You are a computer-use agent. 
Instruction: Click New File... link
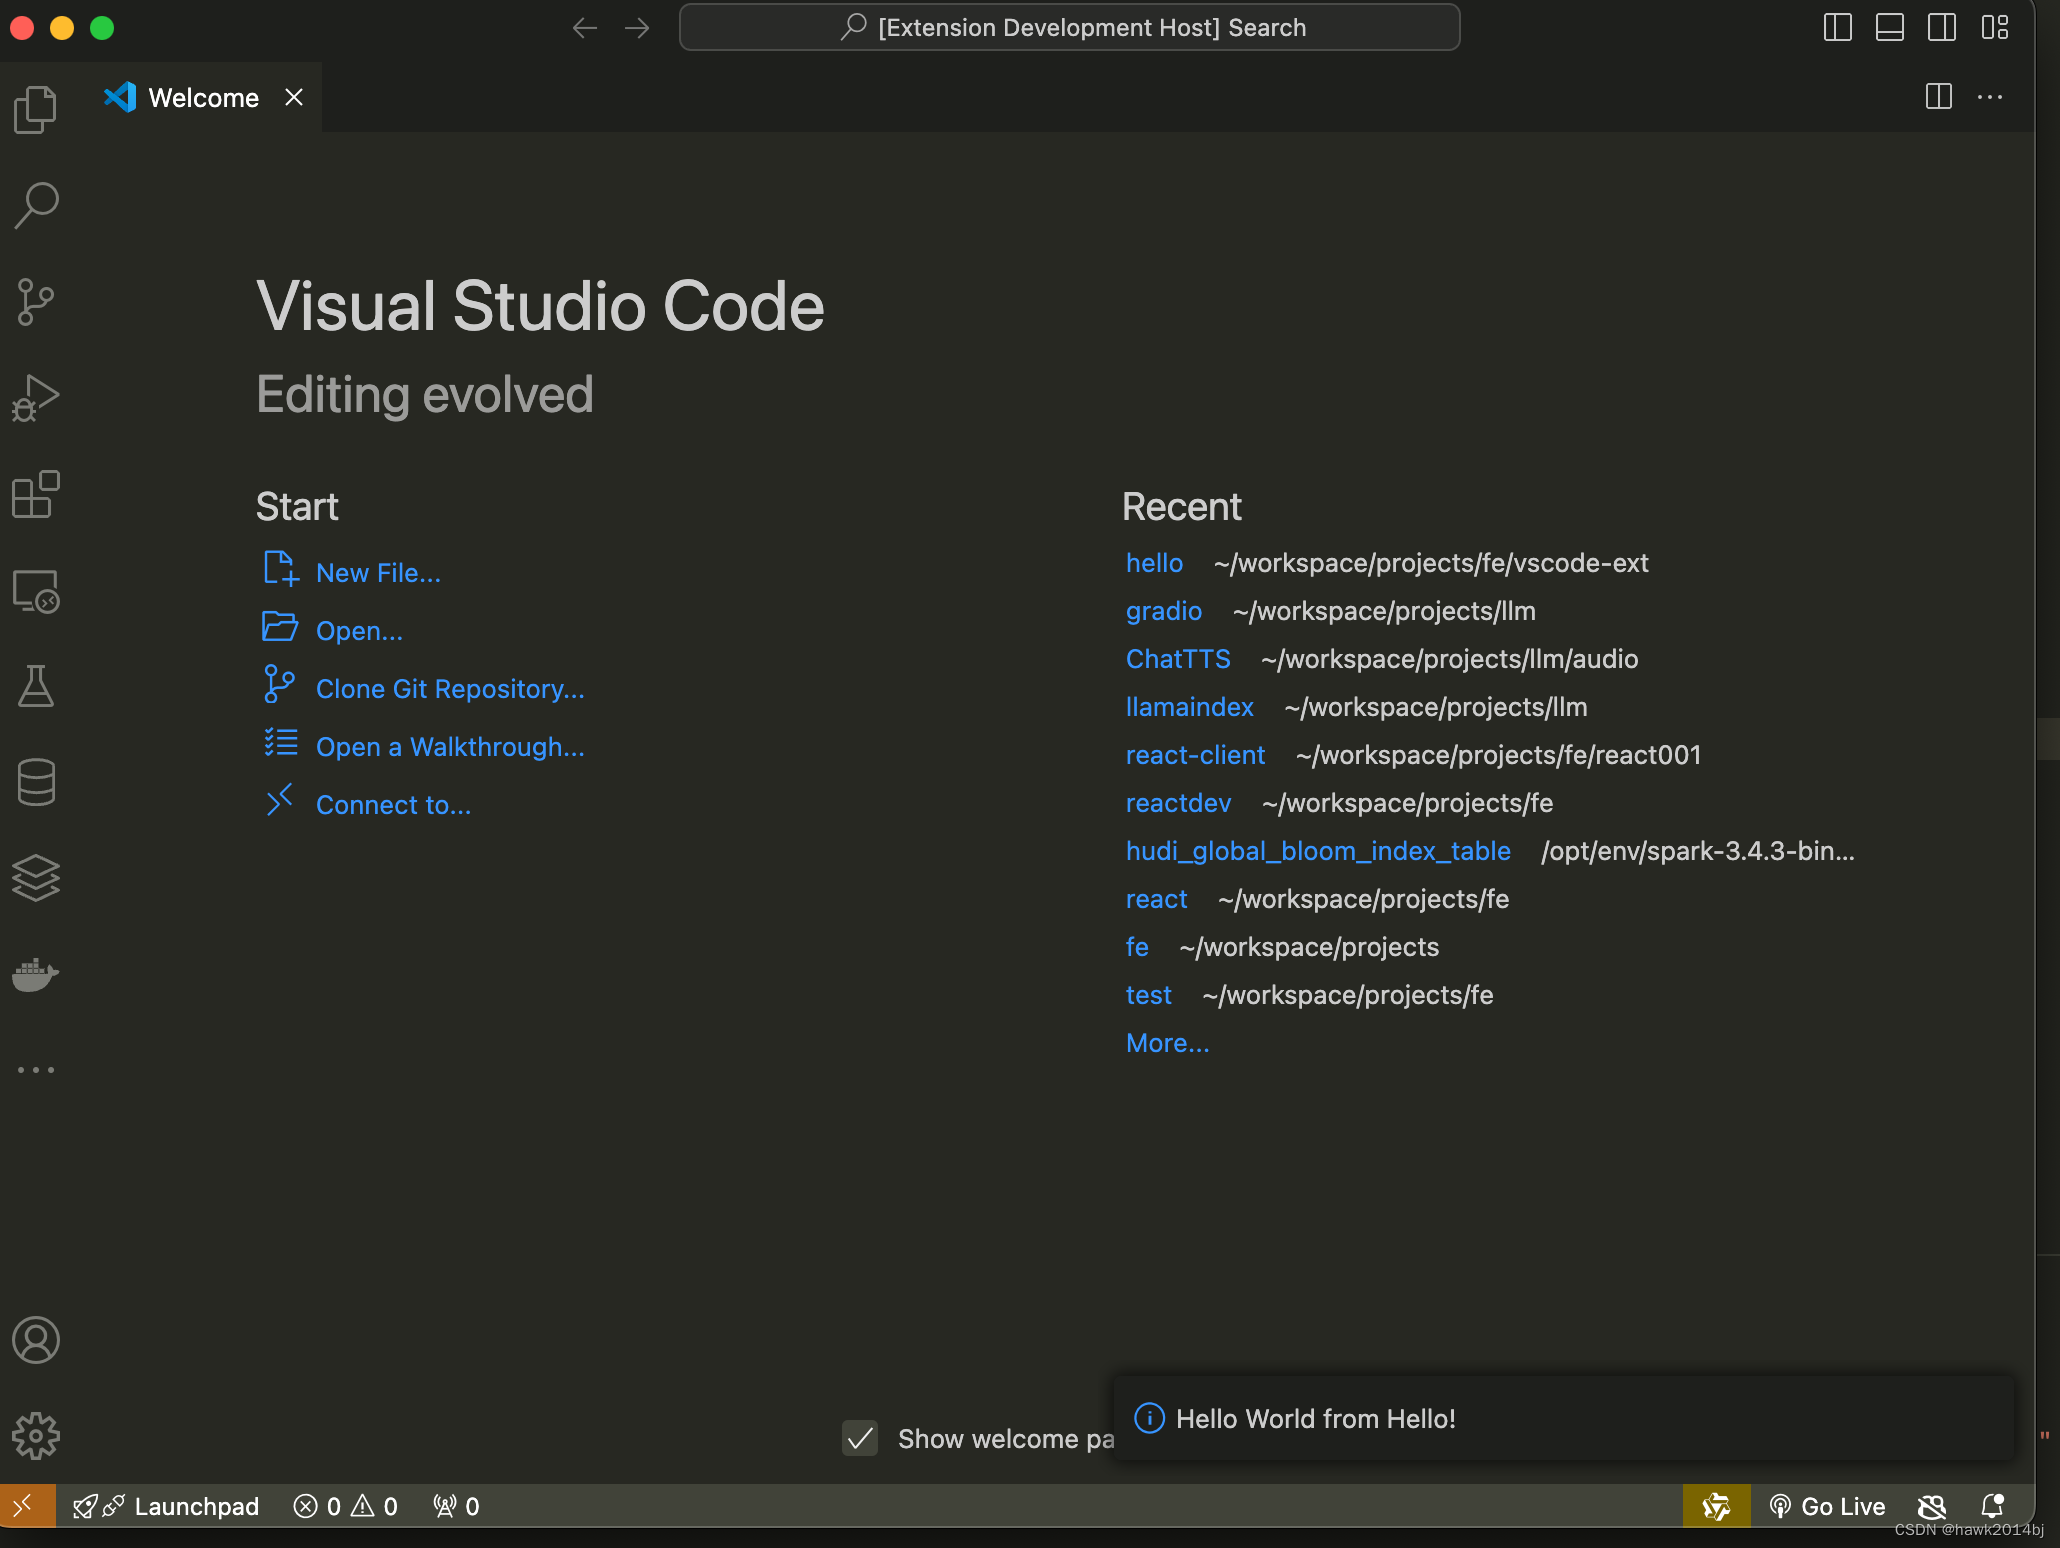(x=378, y=573)
